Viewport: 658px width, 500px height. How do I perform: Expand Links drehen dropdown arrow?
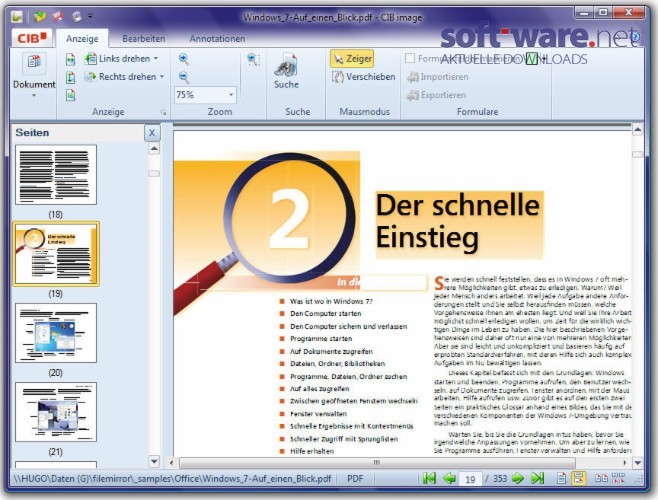tap(156, 59)
